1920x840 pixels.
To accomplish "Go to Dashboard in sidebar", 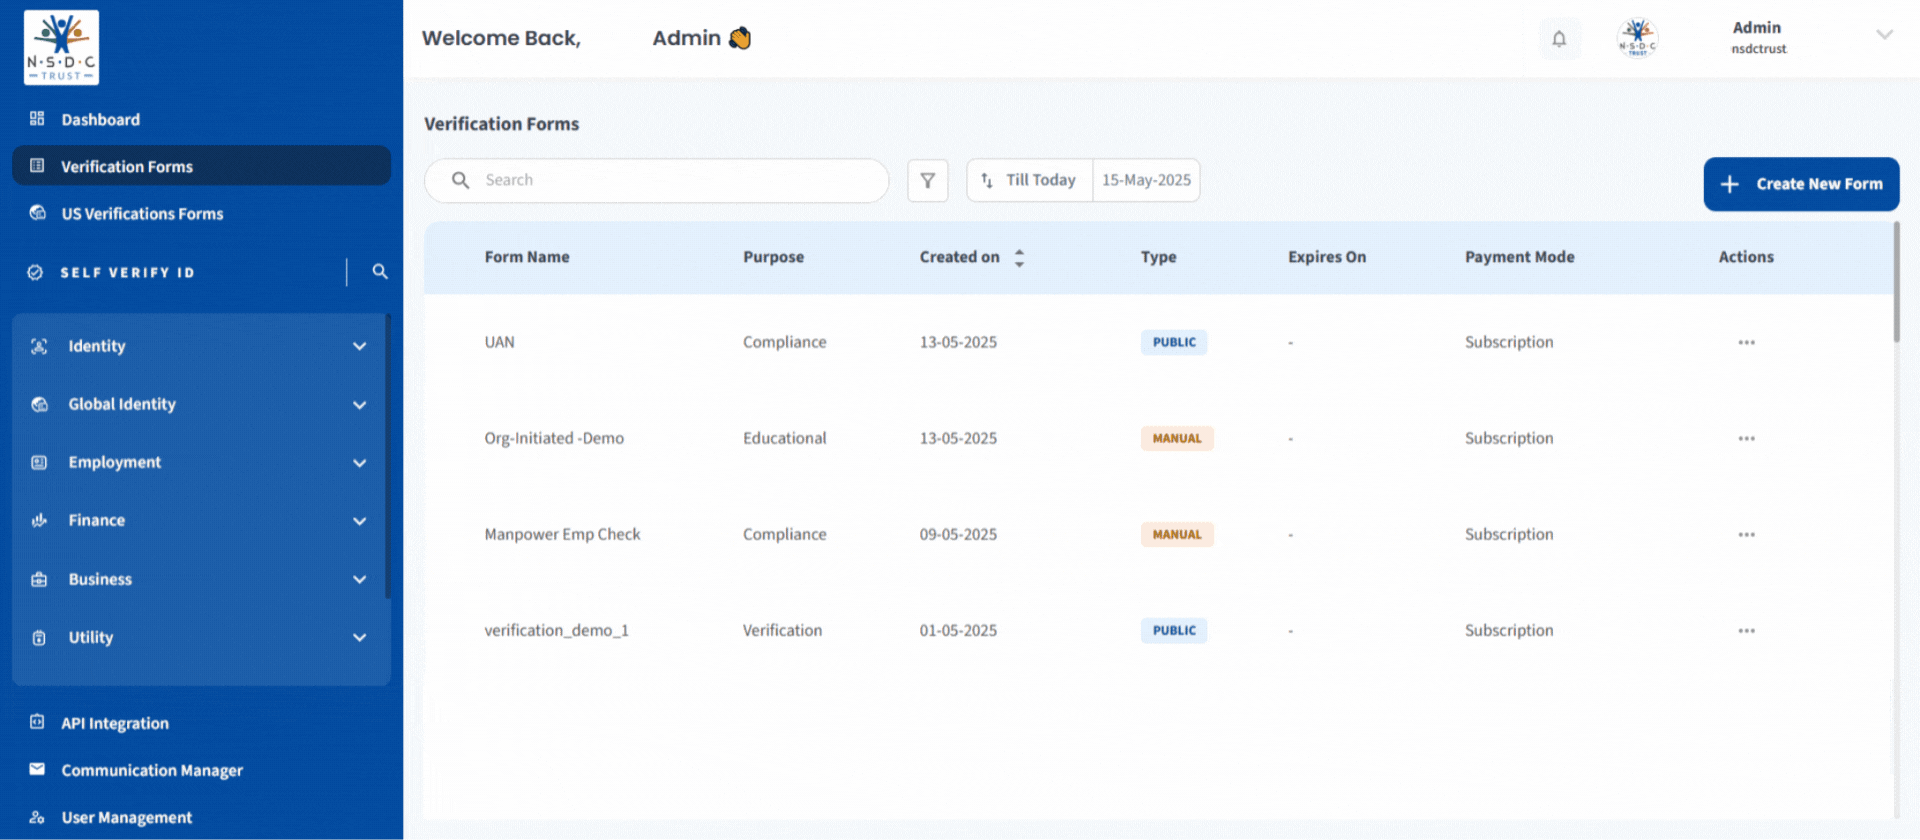I will pos(100,120).
